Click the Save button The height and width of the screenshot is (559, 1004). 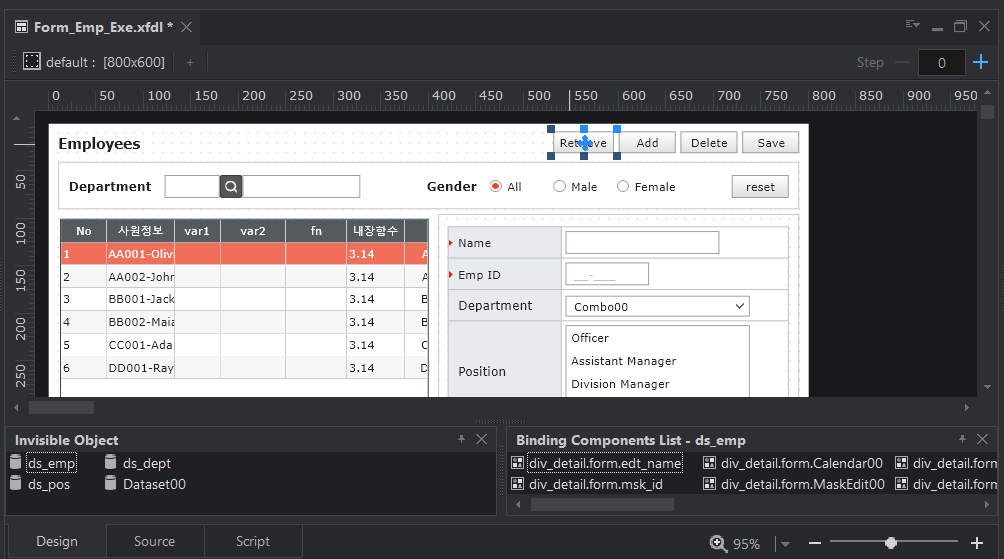point(770,143)
